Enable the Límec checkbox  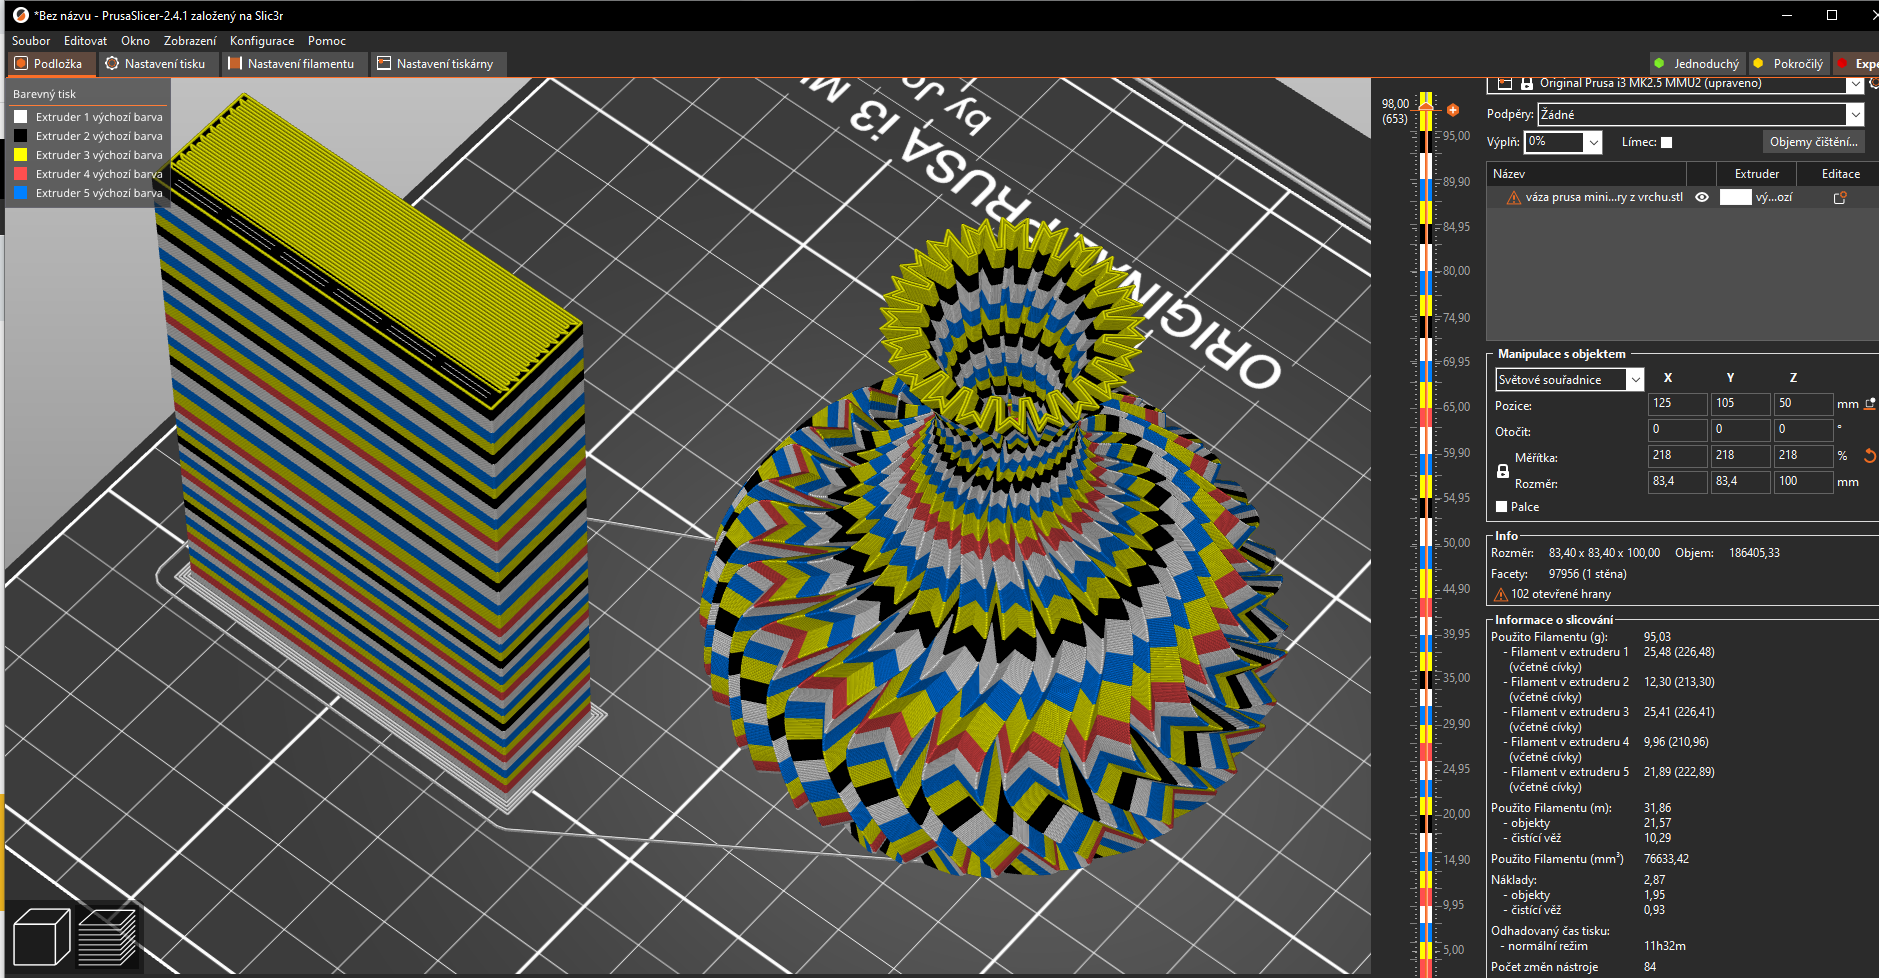1666,142
